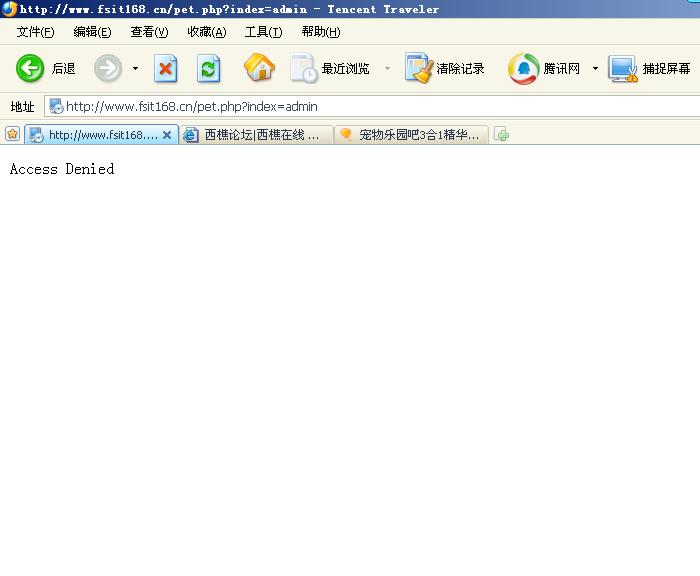Click the 清除记录 label
Image resolution: width=700 pixels, height=576 pixels.
pos(460,68)
